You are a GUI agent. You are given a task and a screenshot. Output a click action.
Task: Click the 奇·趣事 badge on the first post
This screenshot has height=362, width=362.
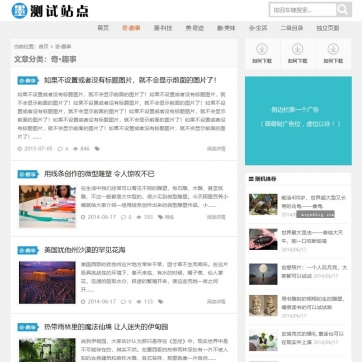coord(28,80)
